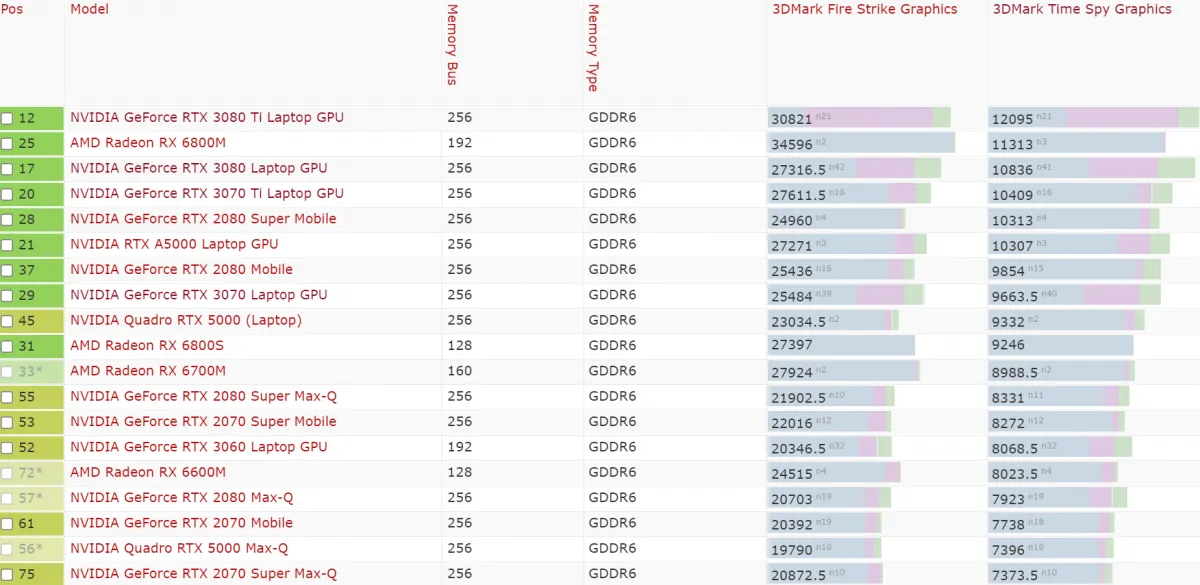Click Time Spy score 10836
This screenshot has width=1200, height=585.
point(1013,169)
